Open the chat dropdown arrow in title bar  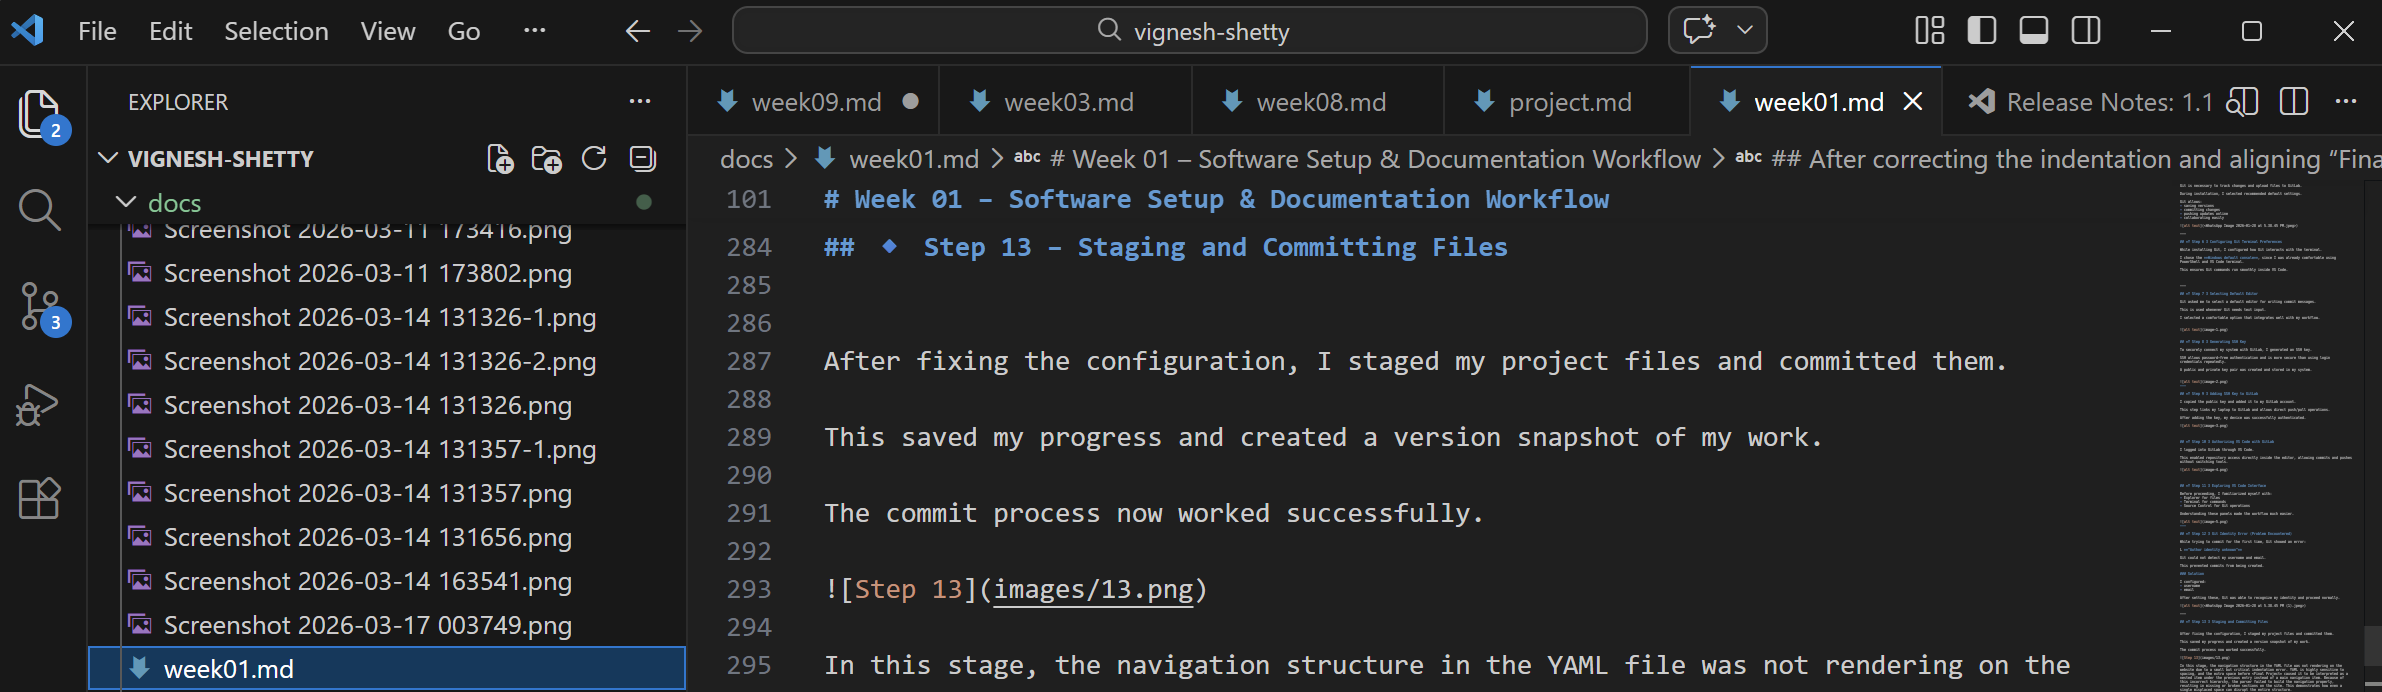1745,30
